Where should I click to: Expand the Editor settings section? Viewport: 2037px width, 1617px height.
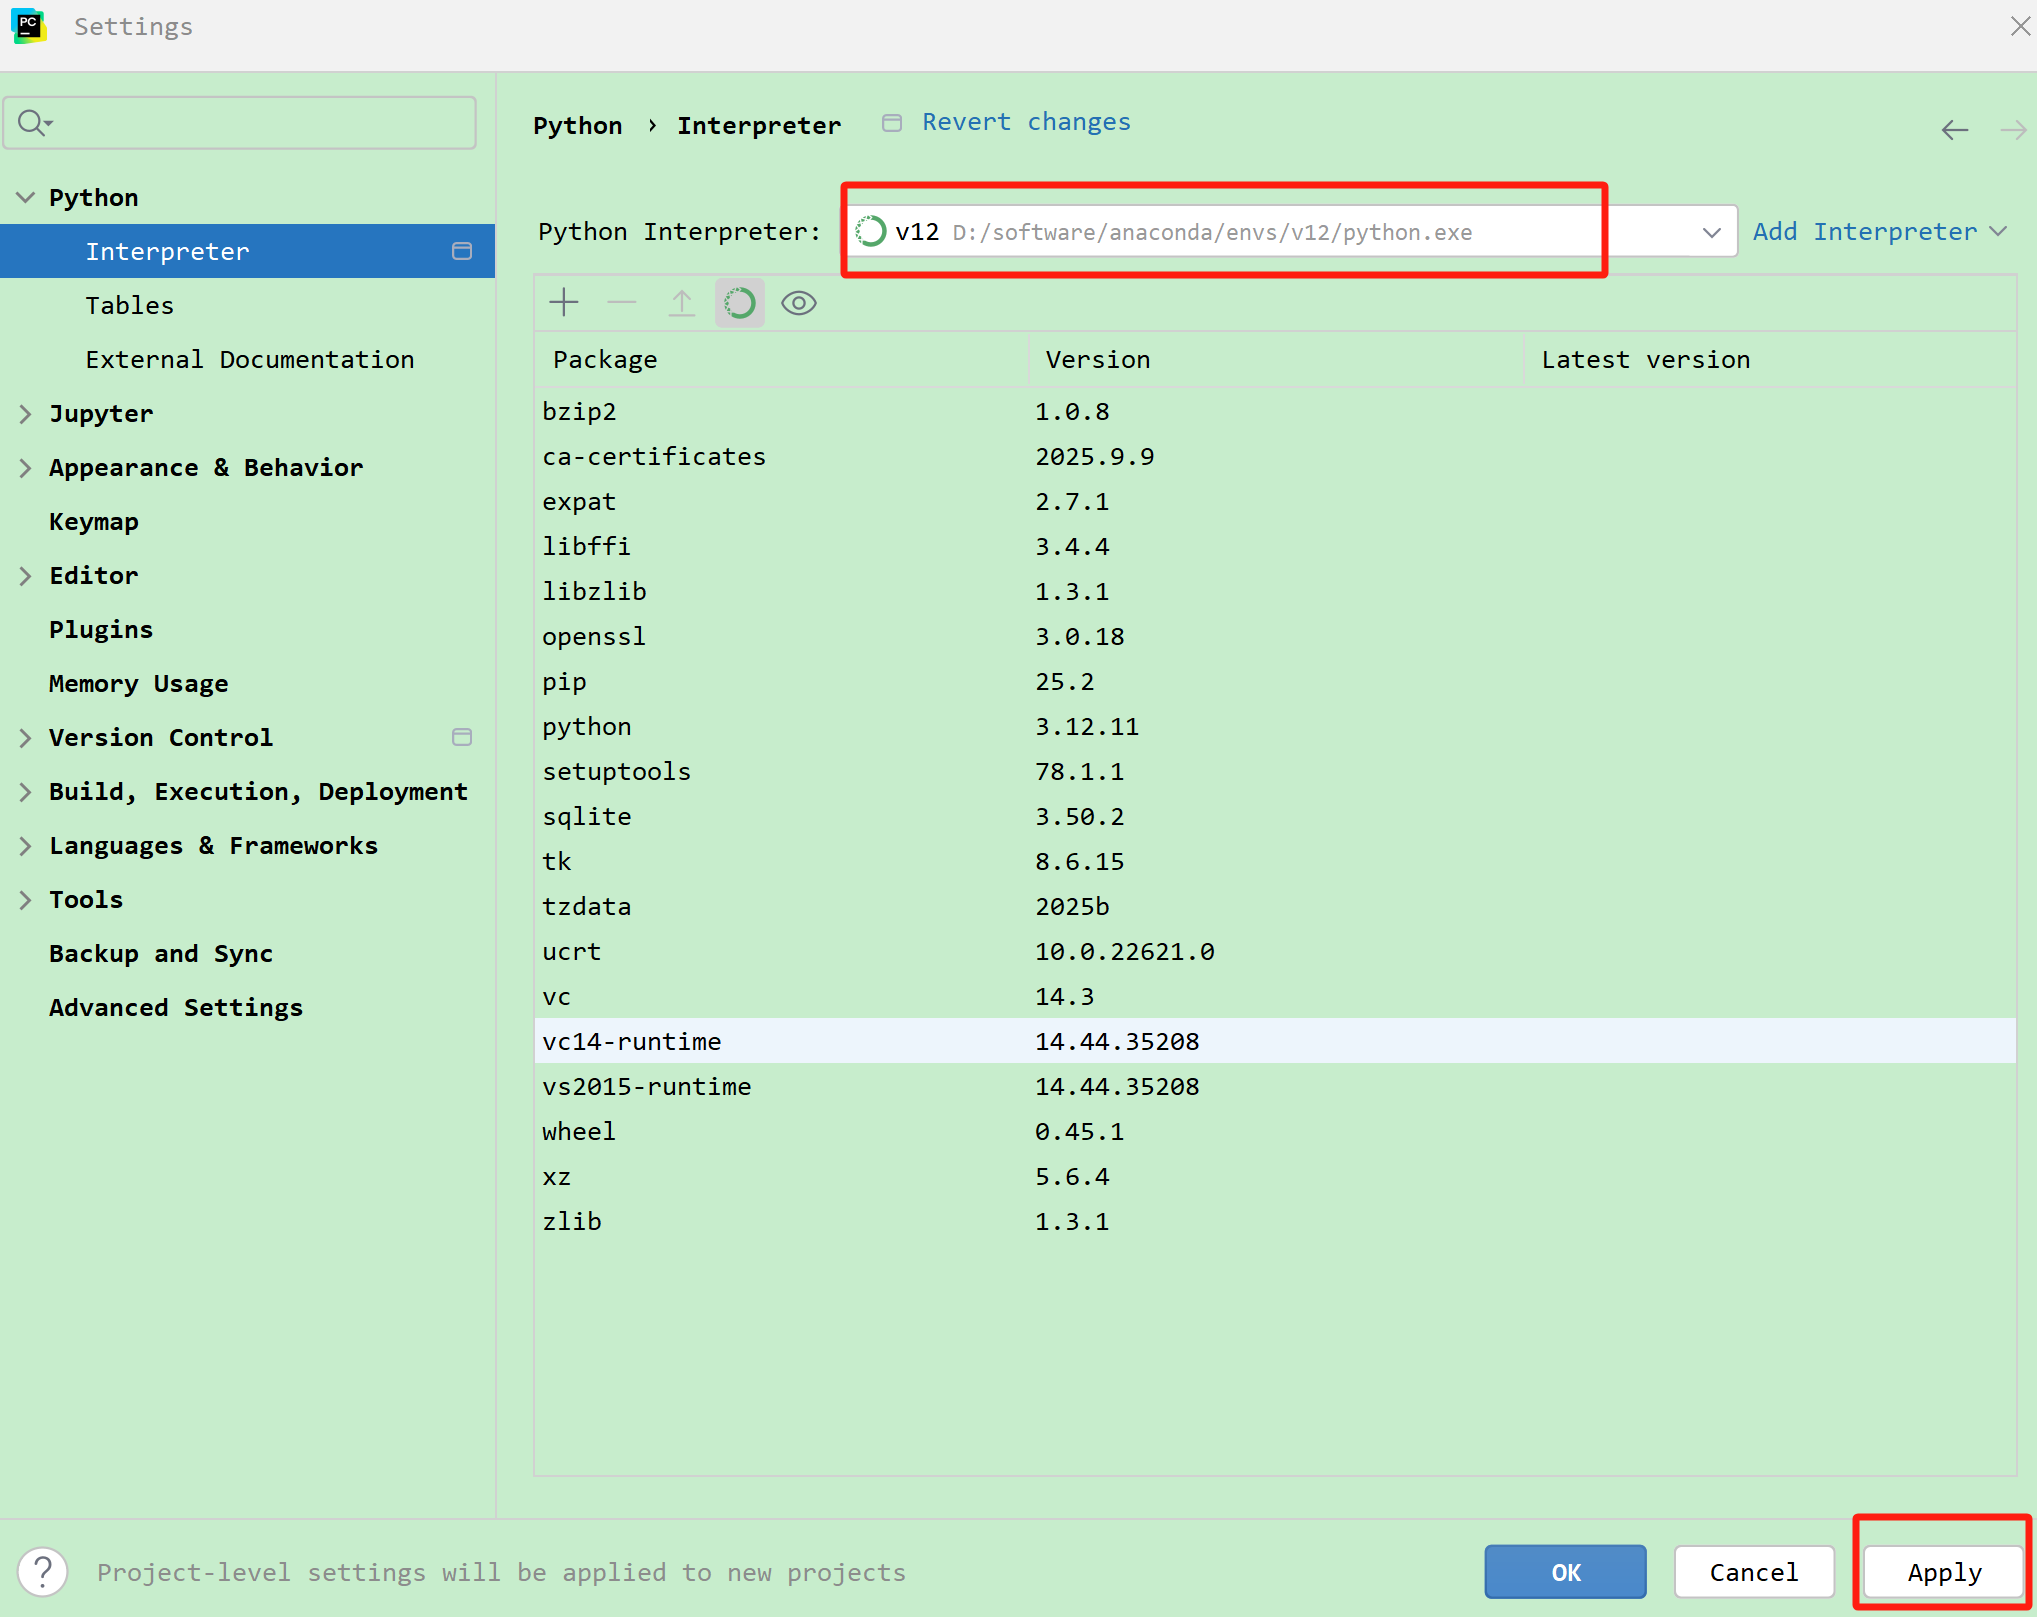click(x=25, y=575)
